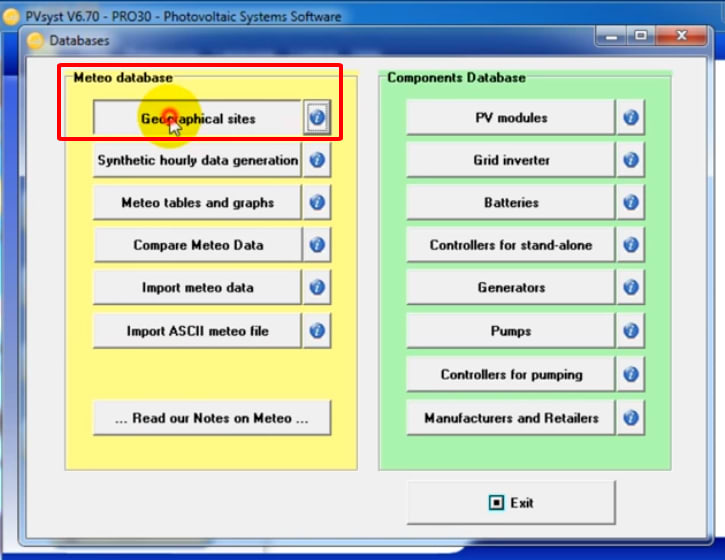Open Compare Meteo Data

pos(197,245)
